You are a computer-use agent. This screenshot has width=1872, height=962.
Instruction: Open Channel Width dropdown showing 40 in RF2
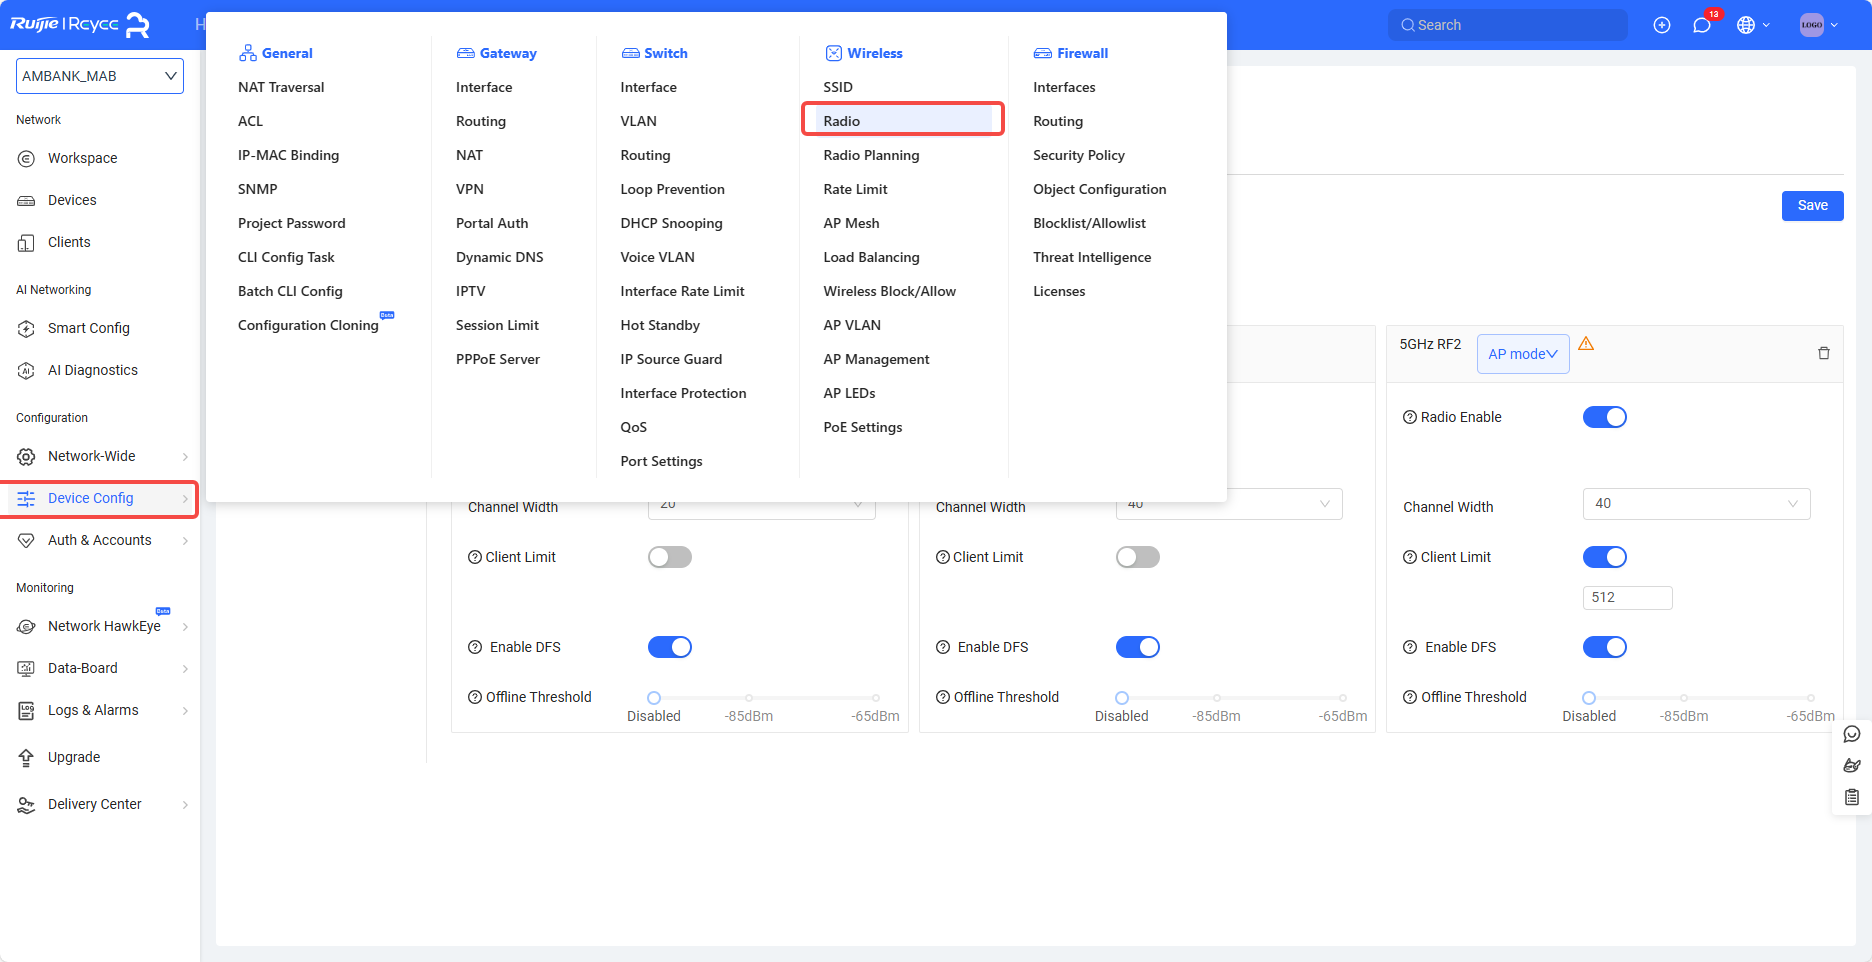1697,504
